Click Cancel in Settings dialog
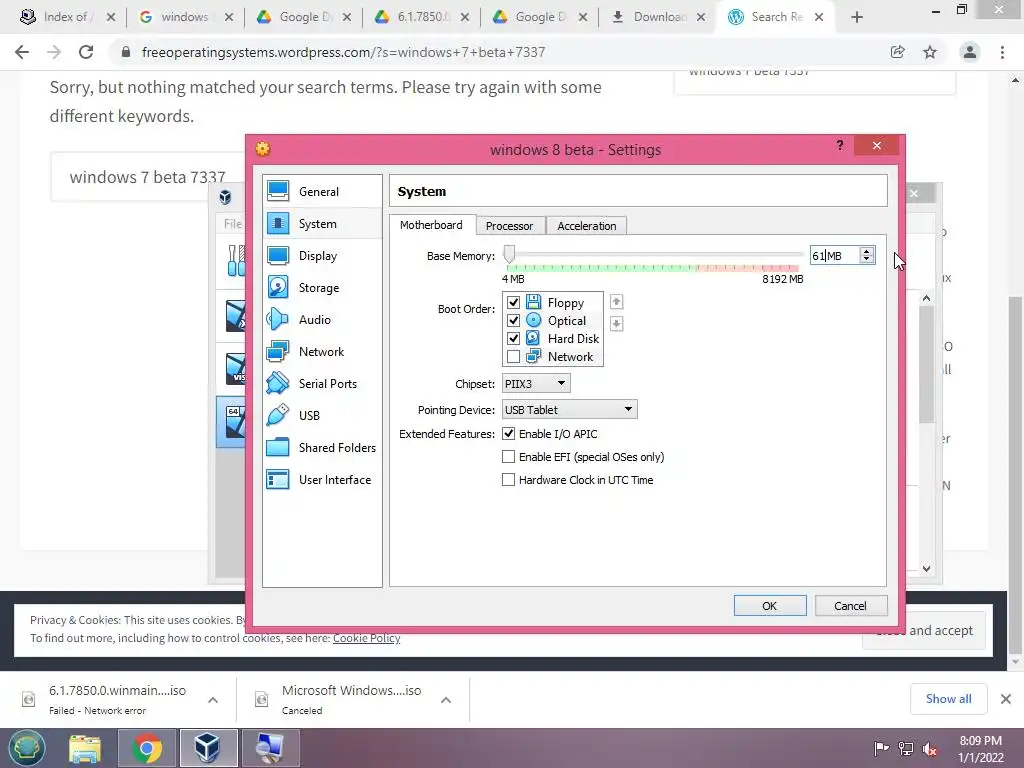The width and height of the screenshot is (1024, 768). point(850,605)
